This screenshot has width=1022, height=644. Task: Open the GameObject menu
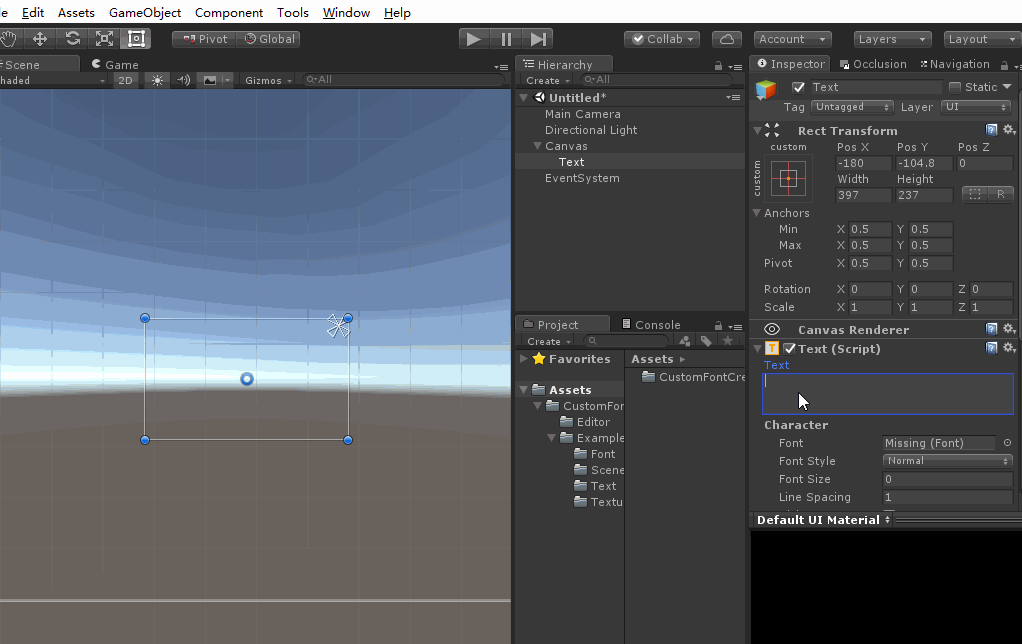pos(145,12)
